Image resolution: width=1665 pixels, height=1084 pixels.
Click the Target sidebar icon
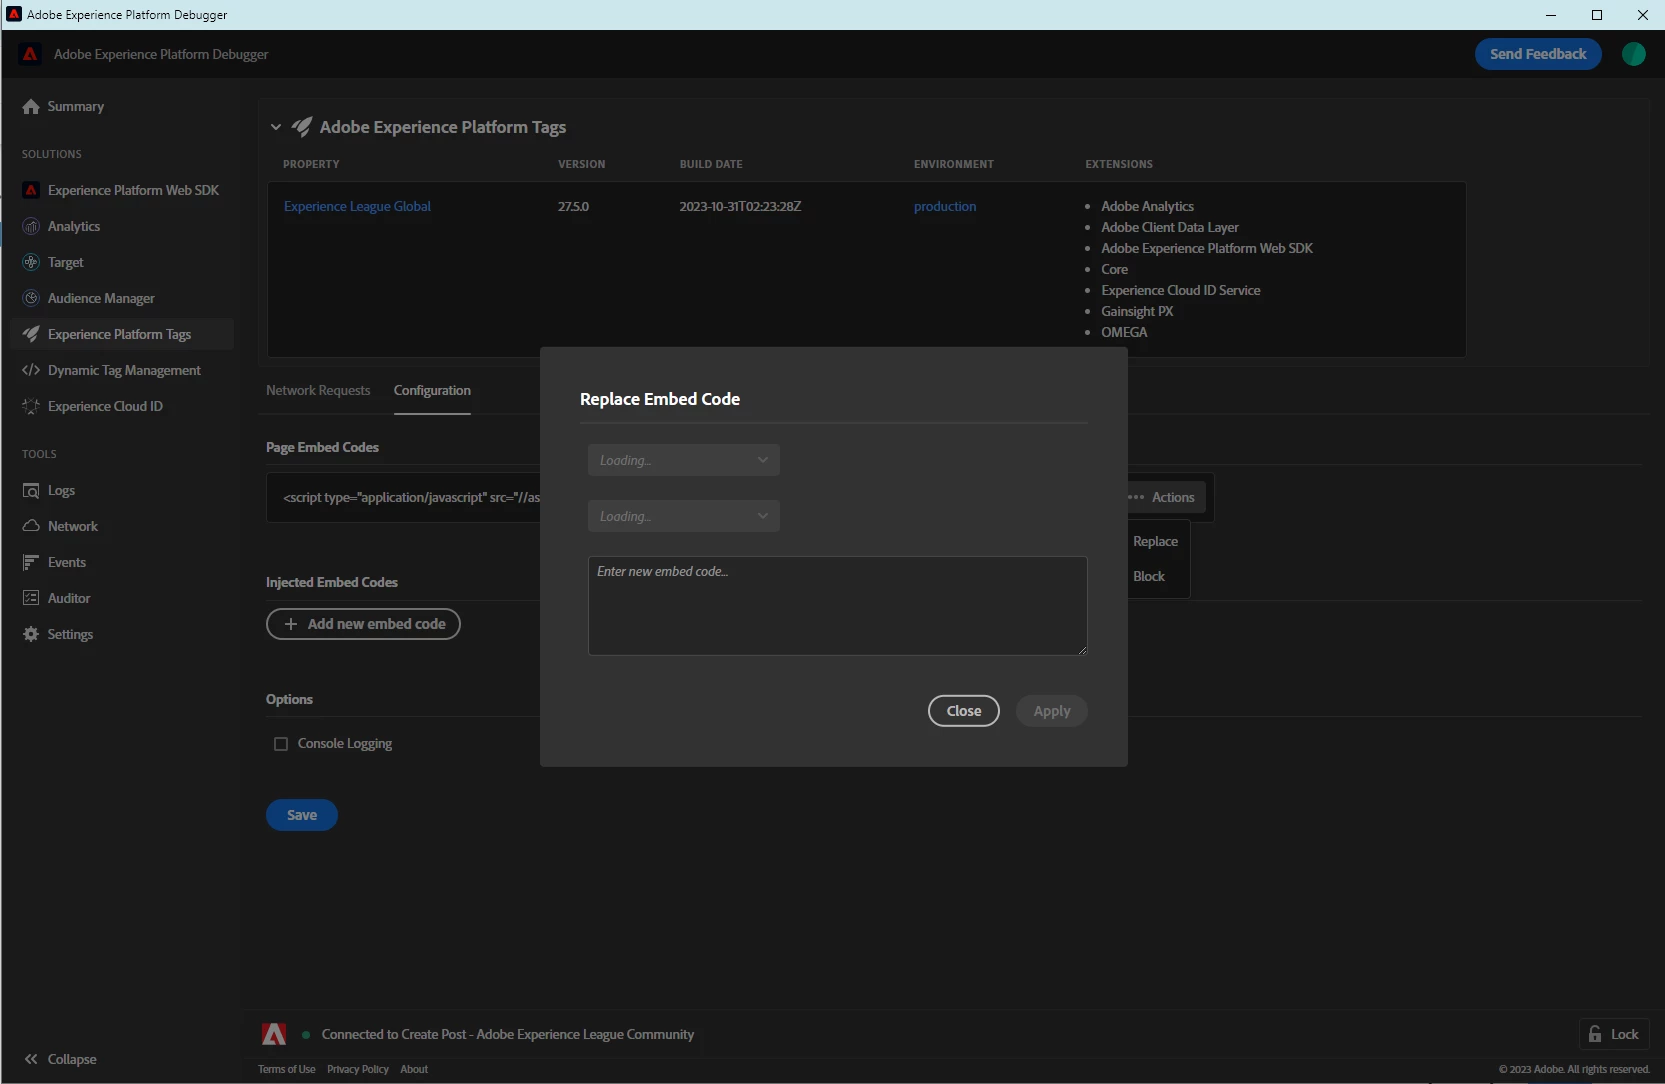coord(31,262)
